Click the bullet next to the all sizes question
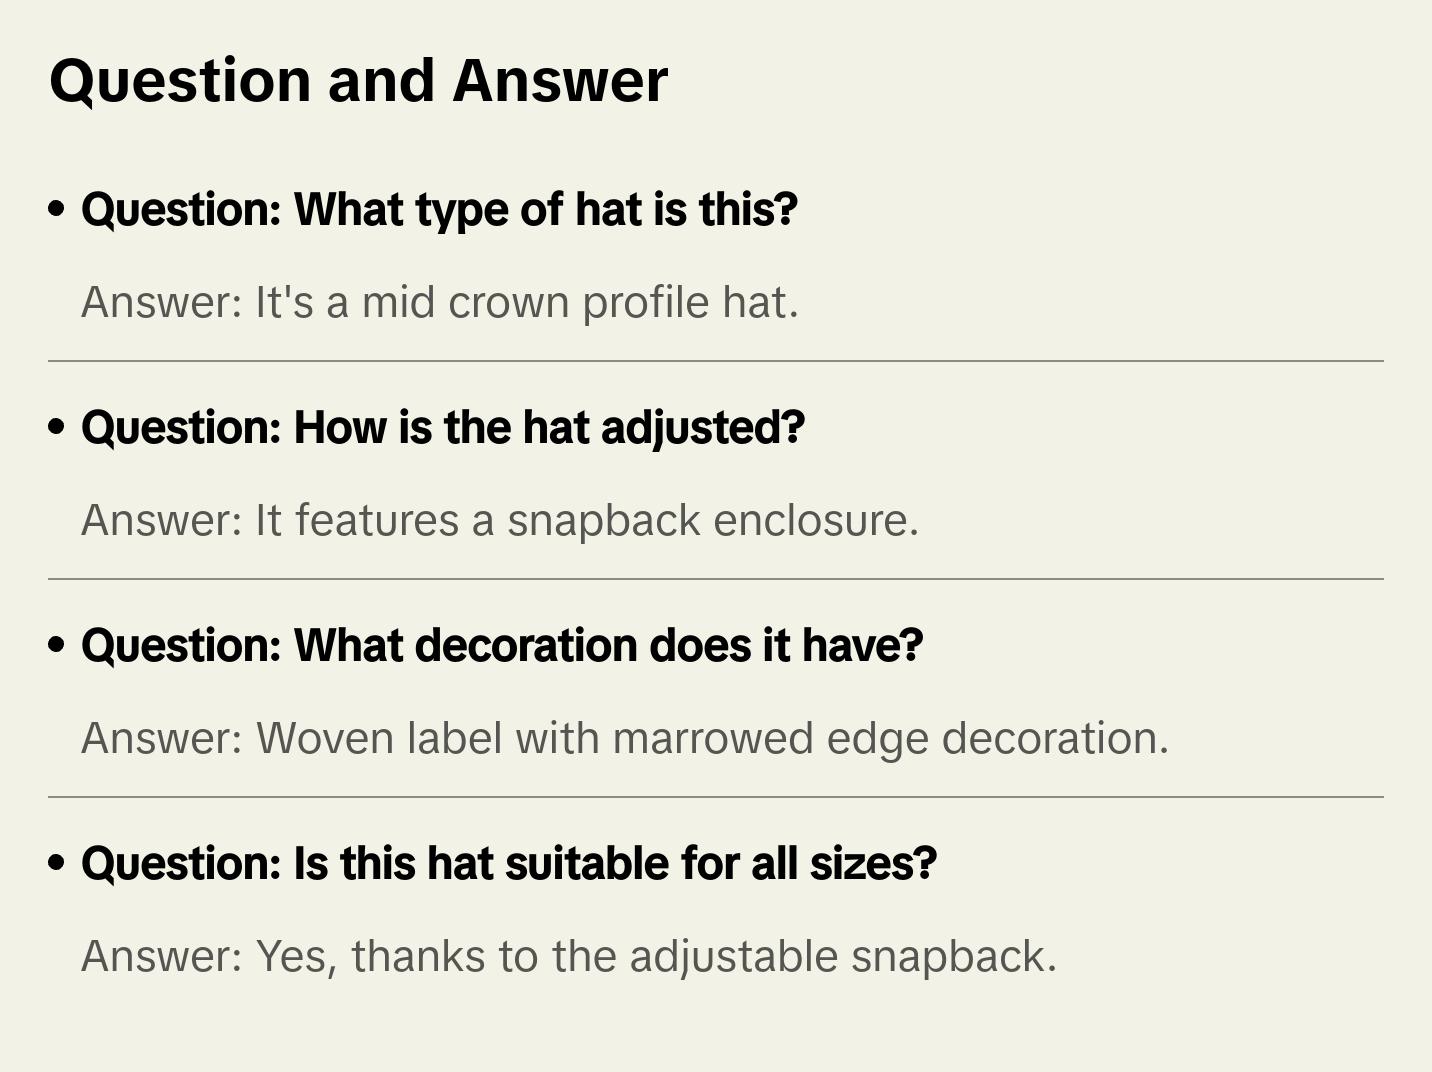Viewport: 1432px width, 1072px height. pos(57,864)
